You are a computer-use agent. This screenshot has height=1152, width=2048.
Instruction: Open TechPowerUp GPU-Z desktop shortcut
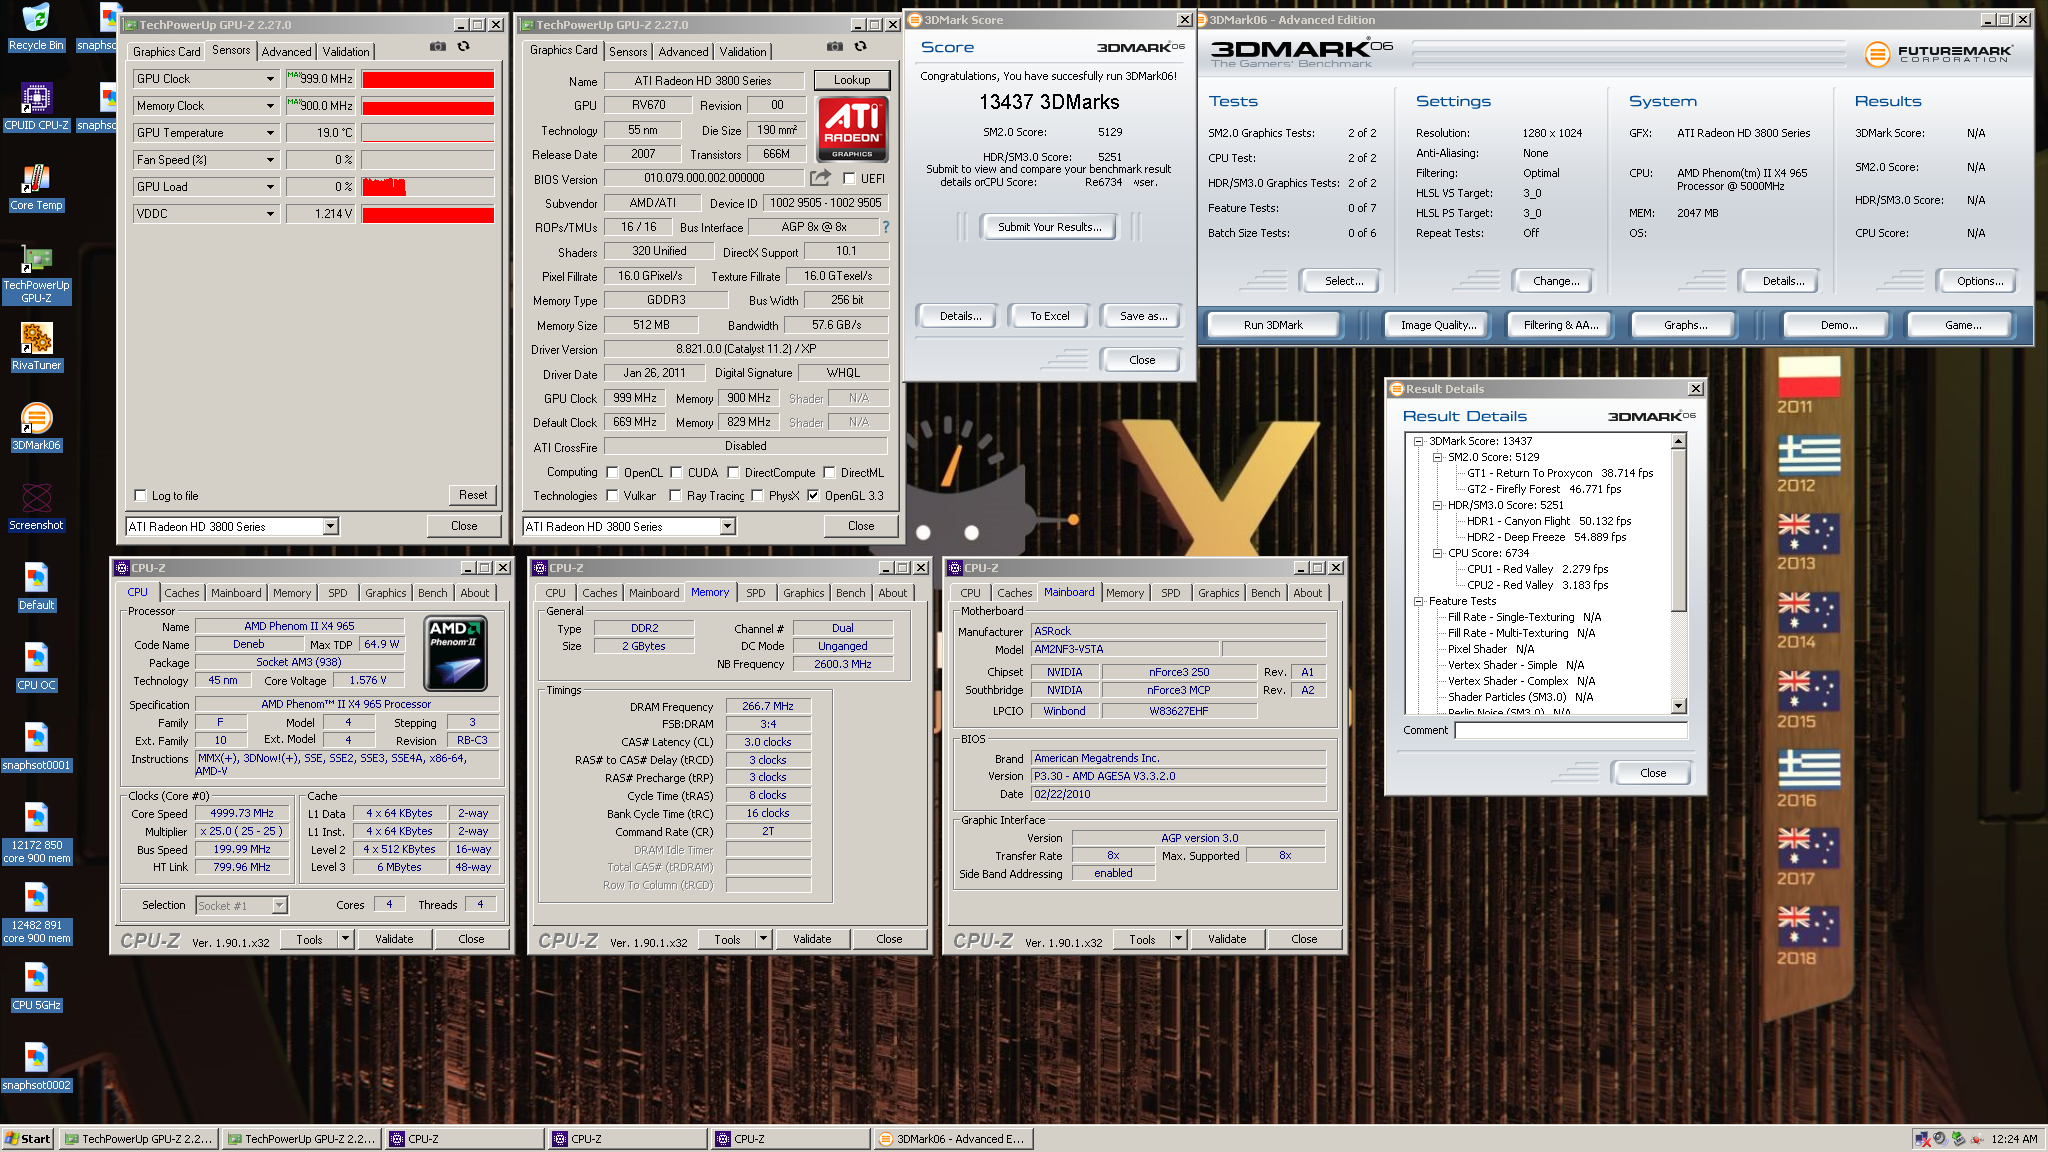tap(36, 274)
